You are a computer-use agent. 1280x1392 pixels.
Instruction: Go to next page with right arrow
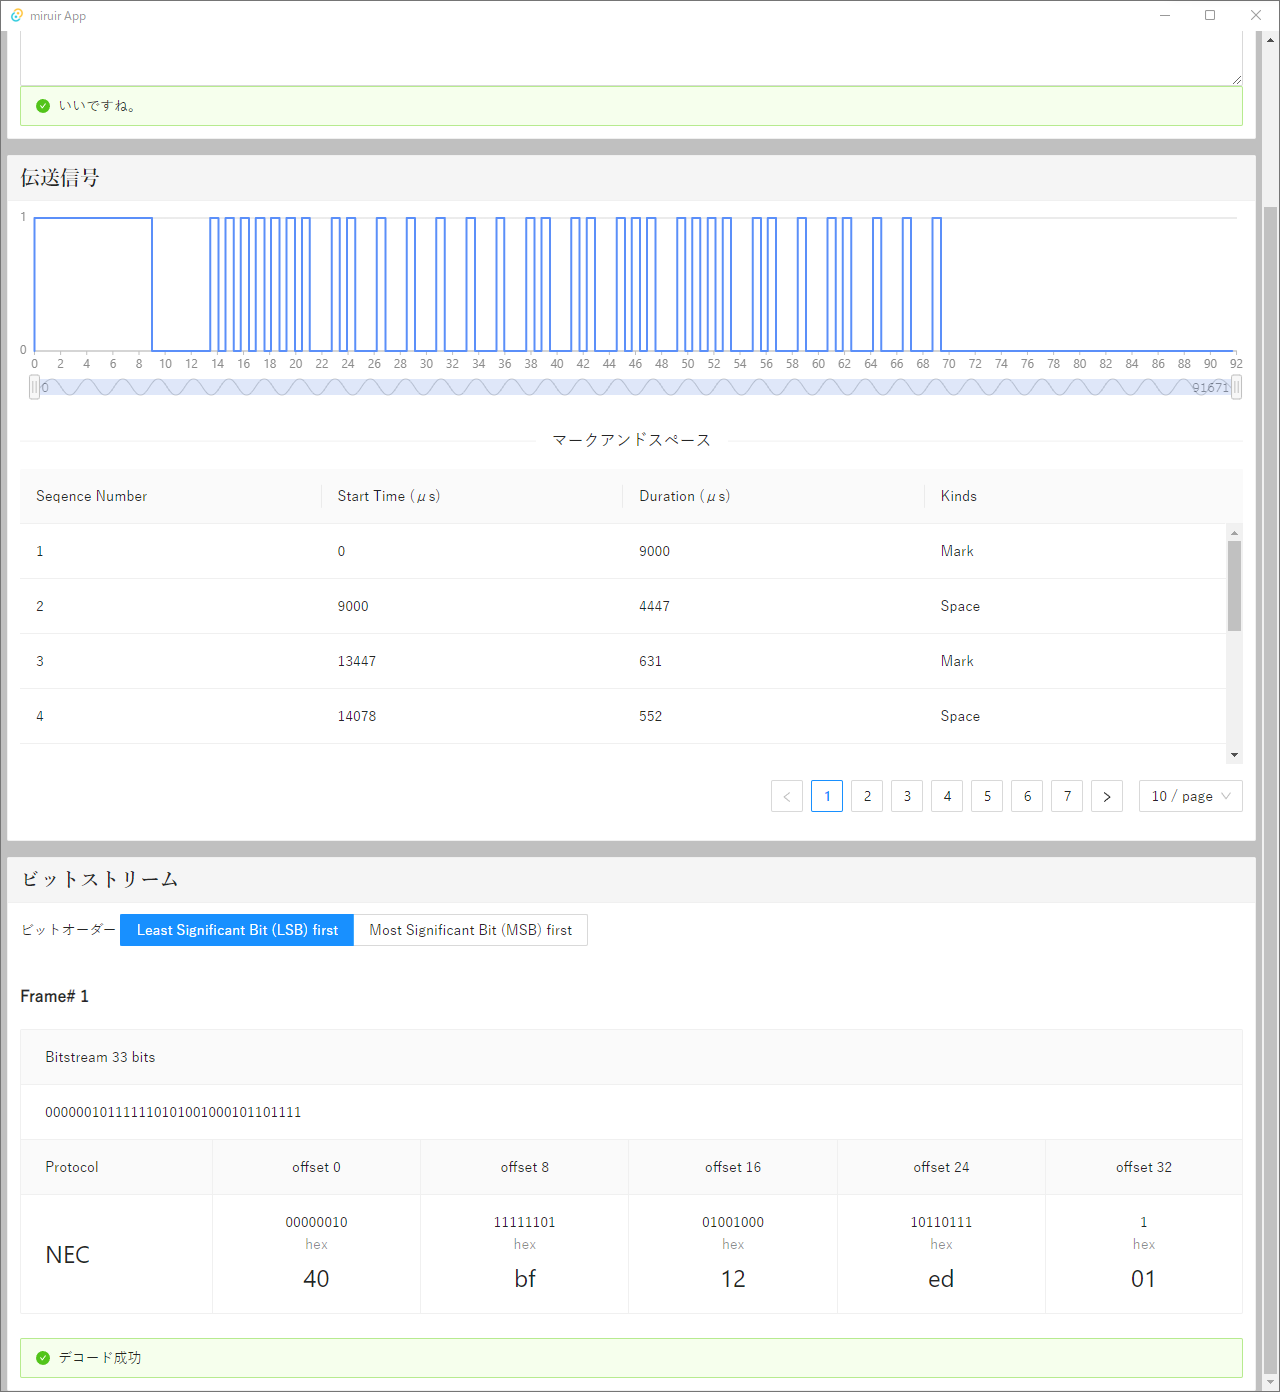point(1106,796)
